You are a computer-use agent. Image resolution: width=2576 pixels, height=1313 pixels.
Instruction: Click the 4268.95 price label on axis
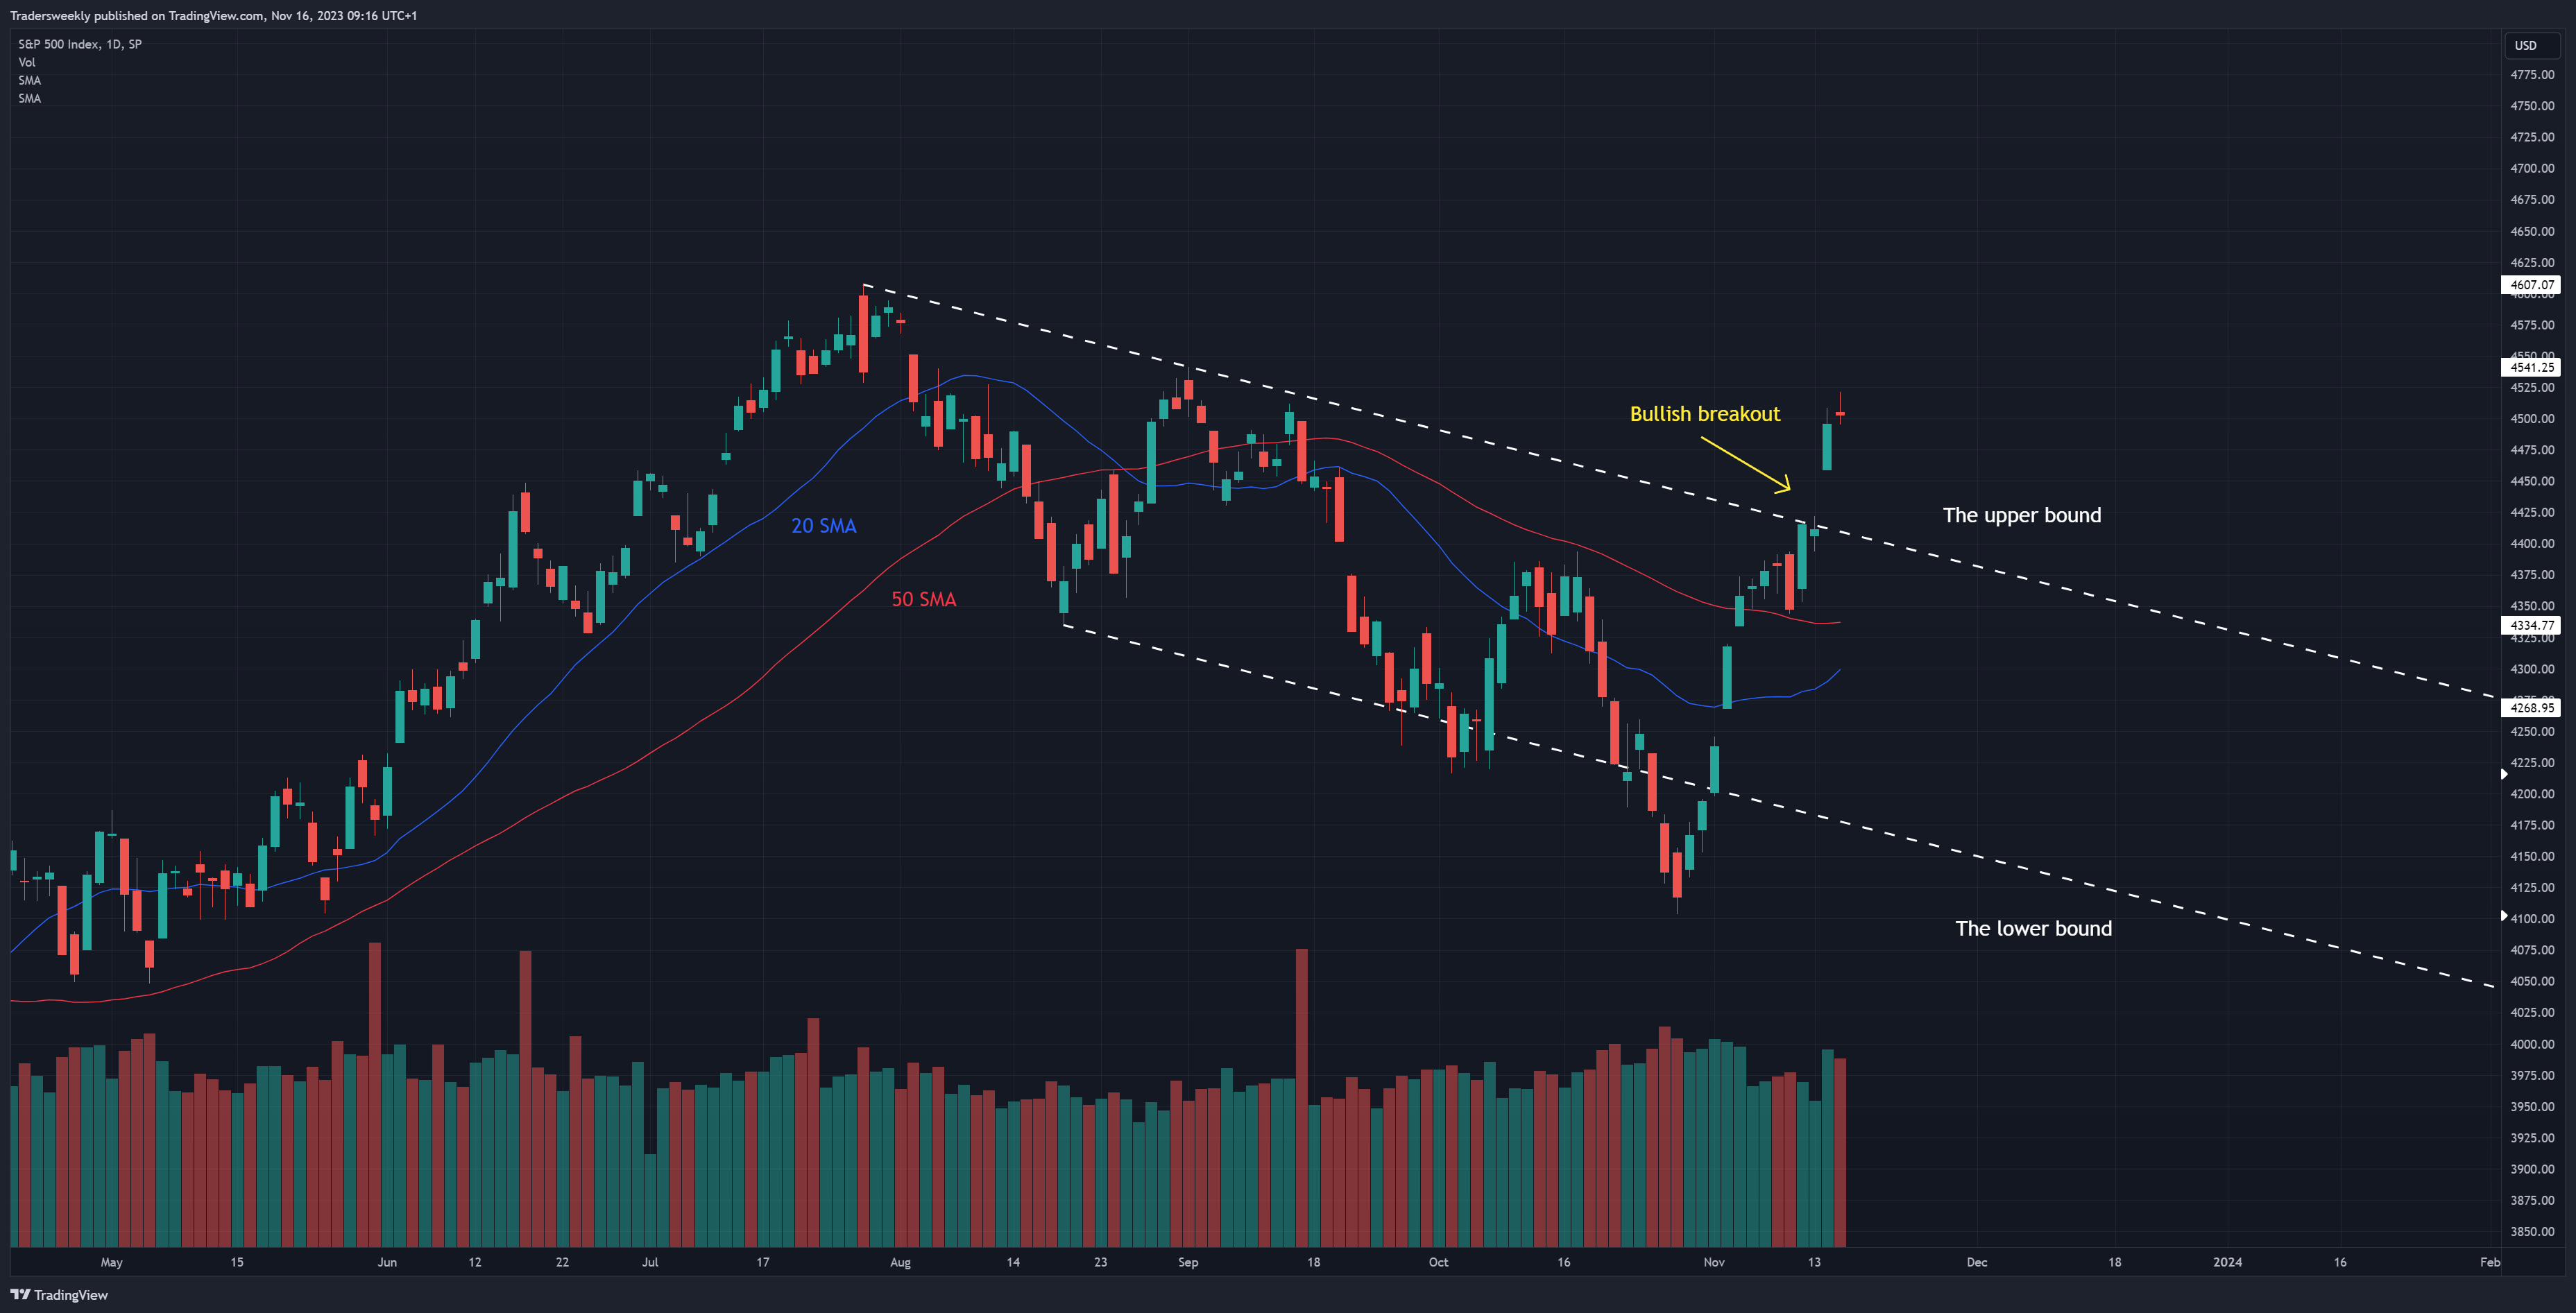[x=2531, y=707]
